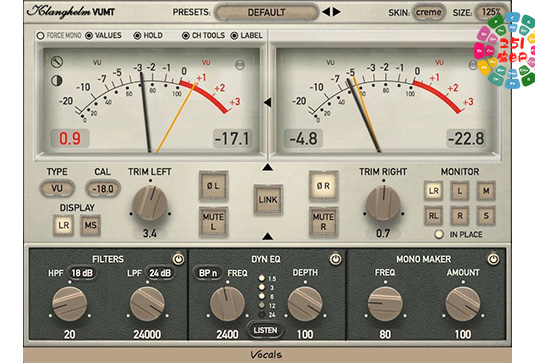Monitor side signal with S button

(486, 216)
